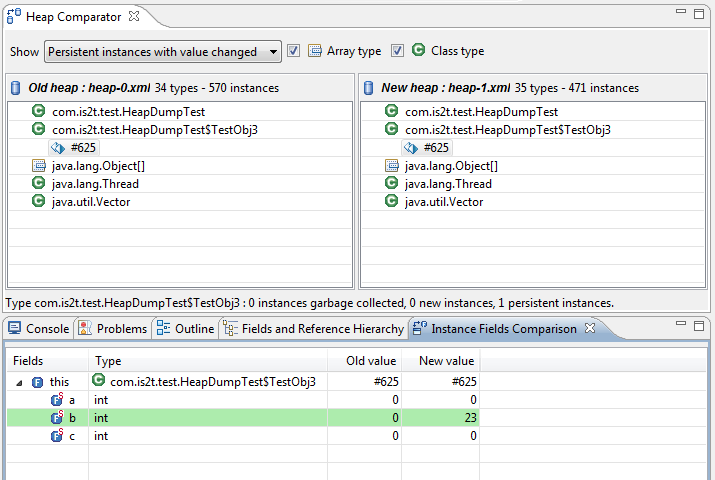Select java.lang.Thread in New heap

pyautogui.click(x=444, y=184)
